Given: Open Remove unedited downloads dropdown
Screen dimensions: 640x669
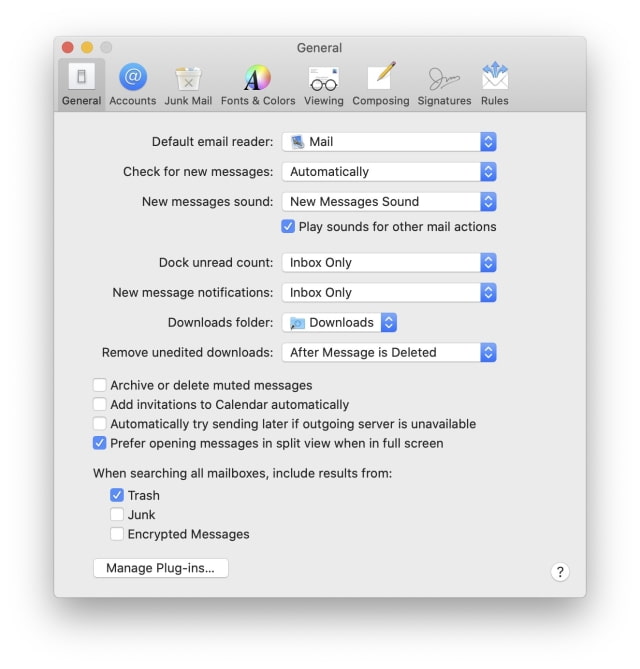Looking at the screenshot, I should coord(389,353).
